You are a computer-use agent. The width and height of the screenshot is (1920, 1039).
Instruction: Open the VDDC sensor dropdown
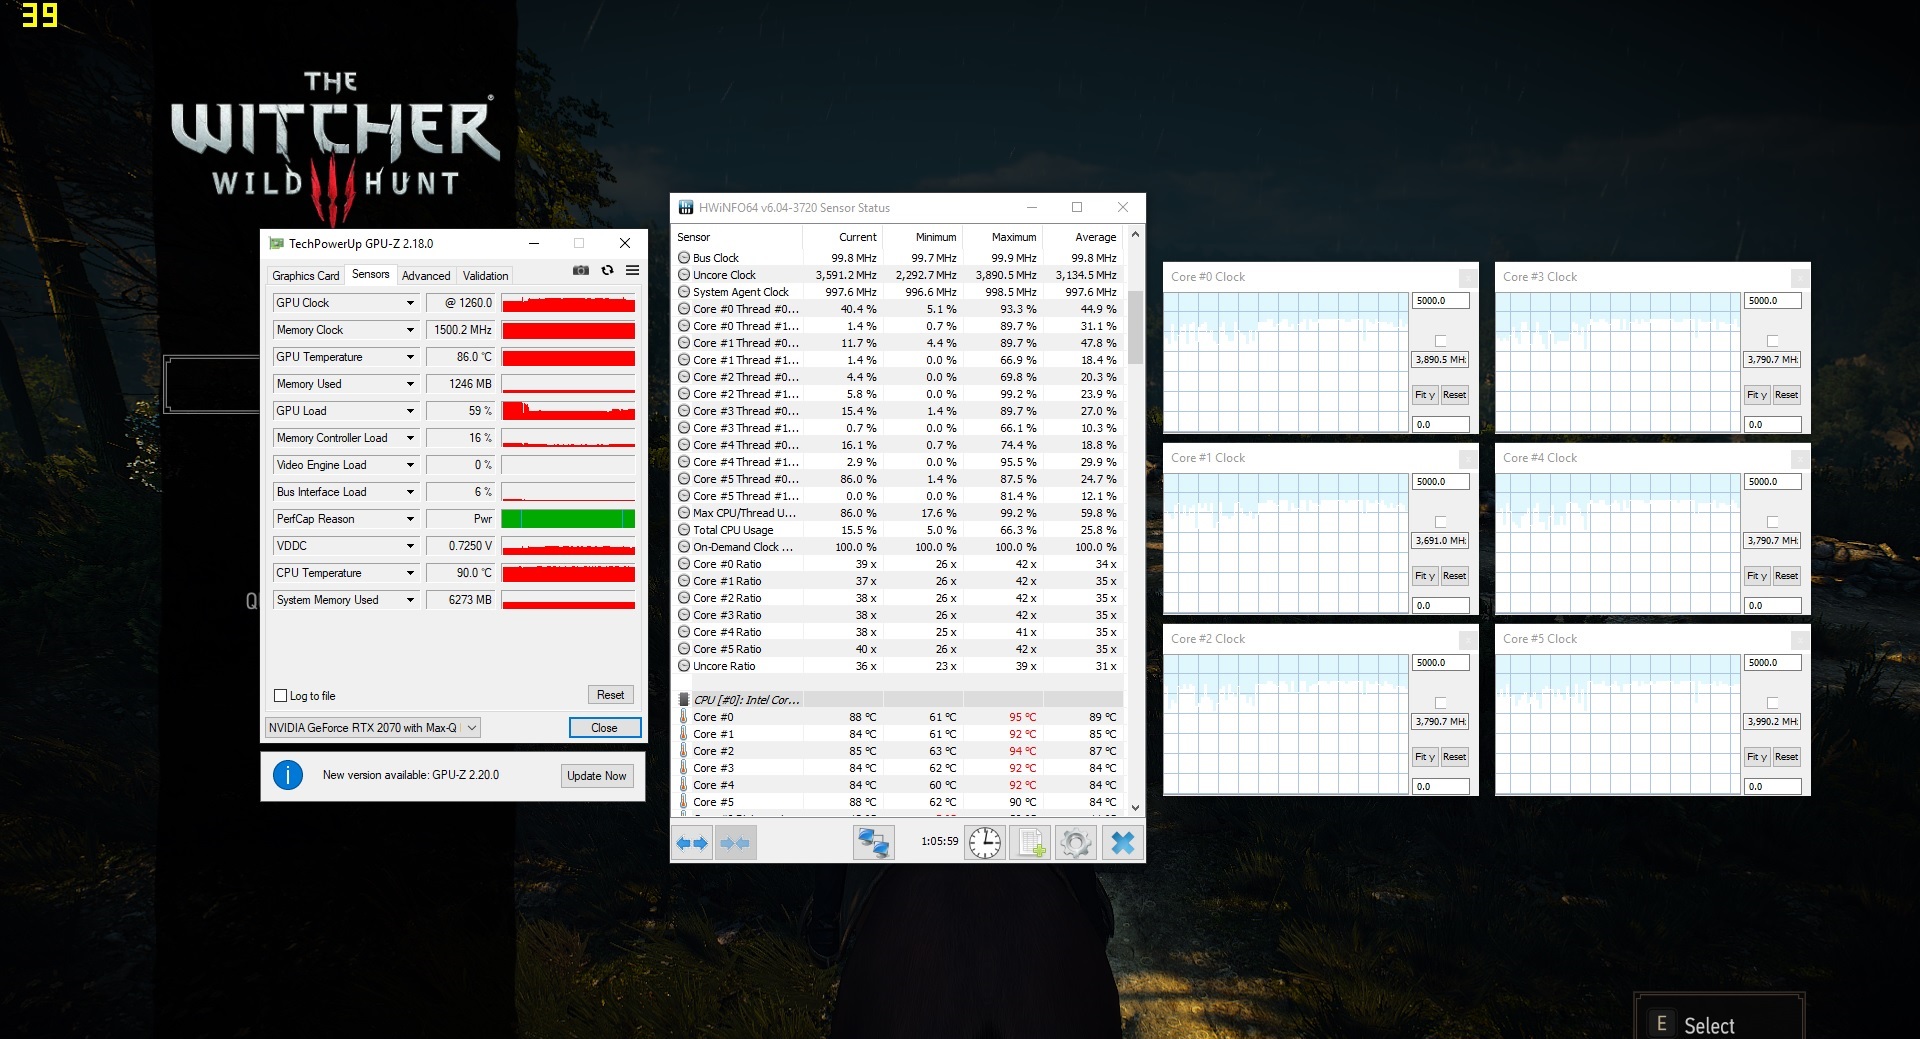(410, 546)
